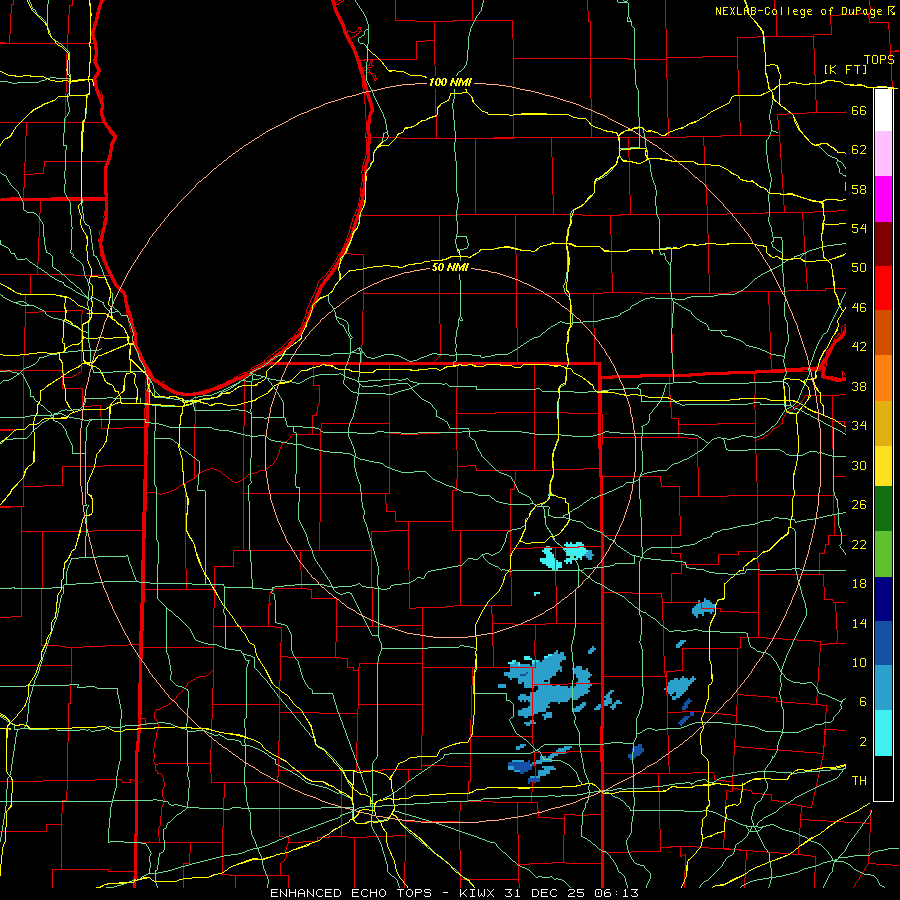The height and width of the screenshot is (900, 900).
Task: Click the dark orange legend swatch near 42
Action: click(x=883, y=332)
